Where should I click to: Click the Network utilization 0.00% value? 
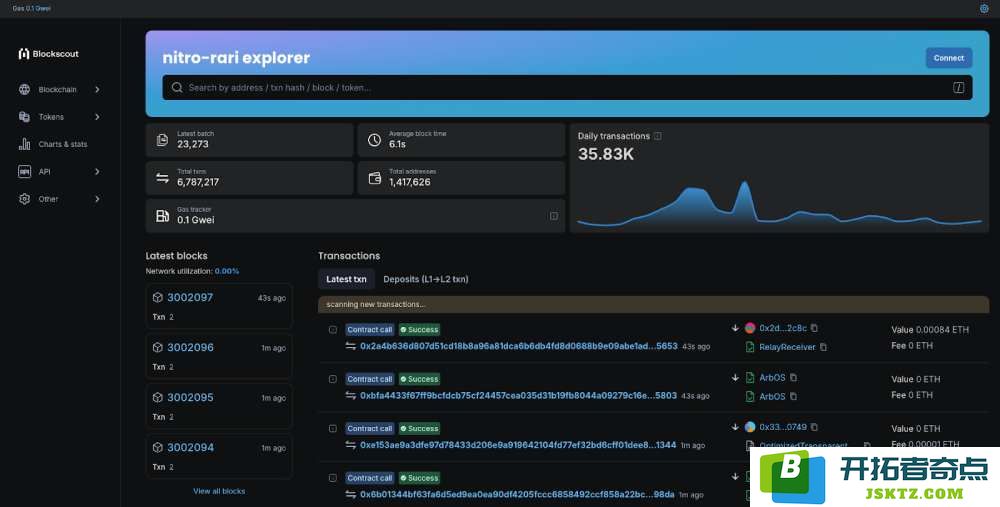pyautogui.click(x=227, y=271)
